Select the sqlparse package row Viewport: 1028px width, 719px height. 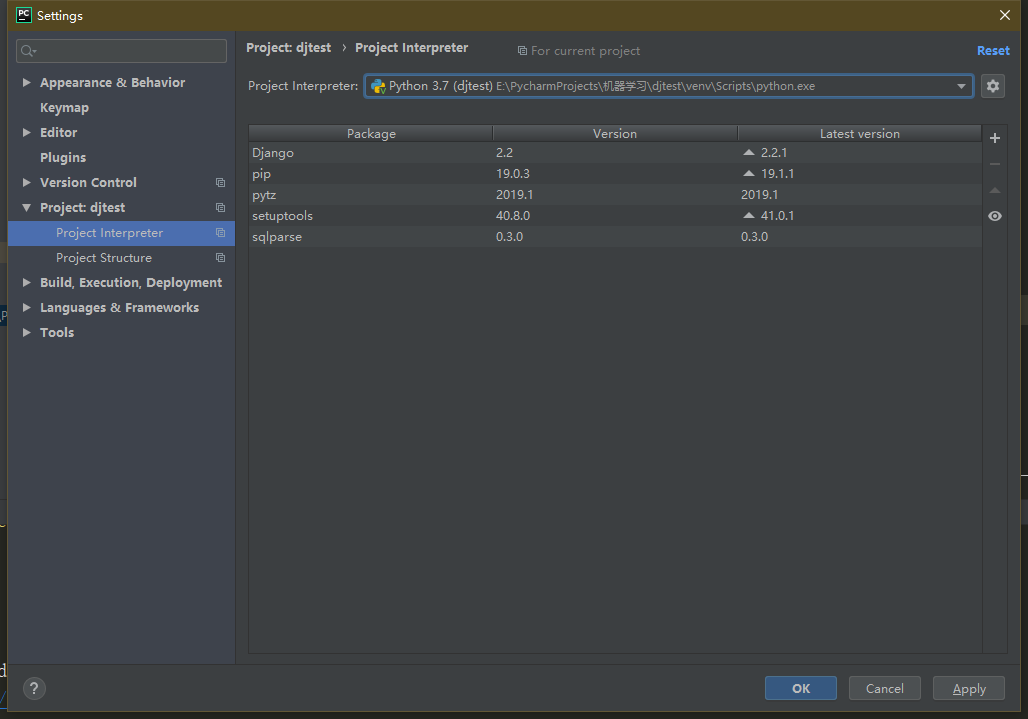[615, 237]
